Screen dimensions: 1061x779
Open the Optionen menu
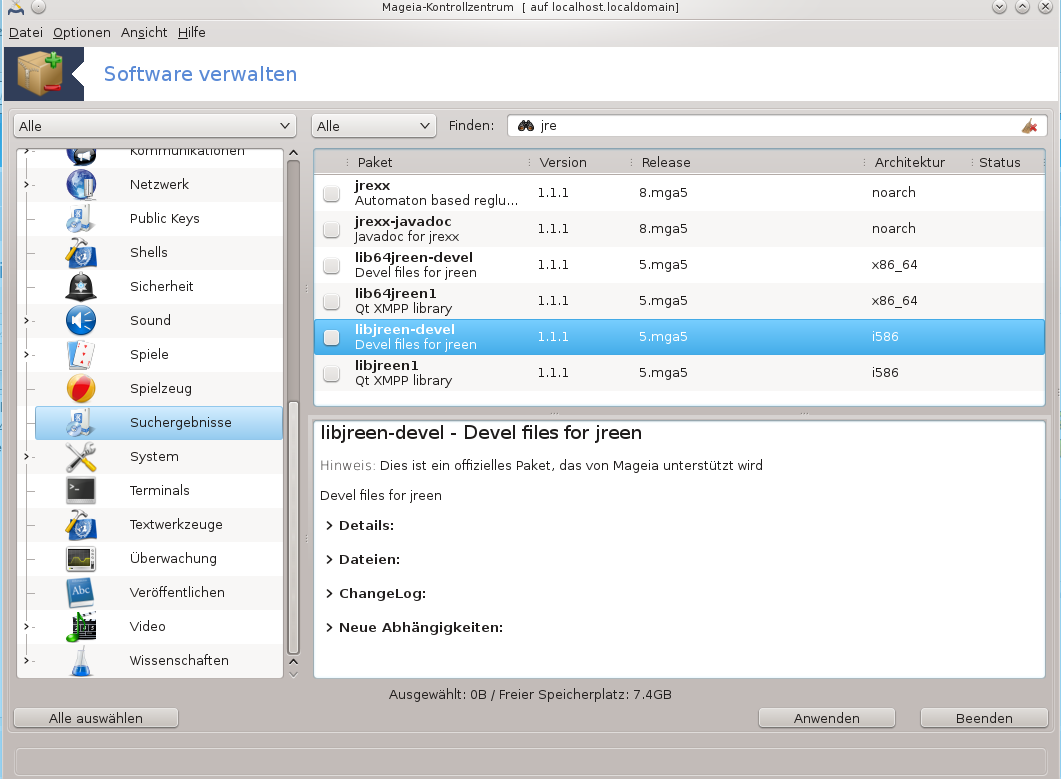pos(81,32)
